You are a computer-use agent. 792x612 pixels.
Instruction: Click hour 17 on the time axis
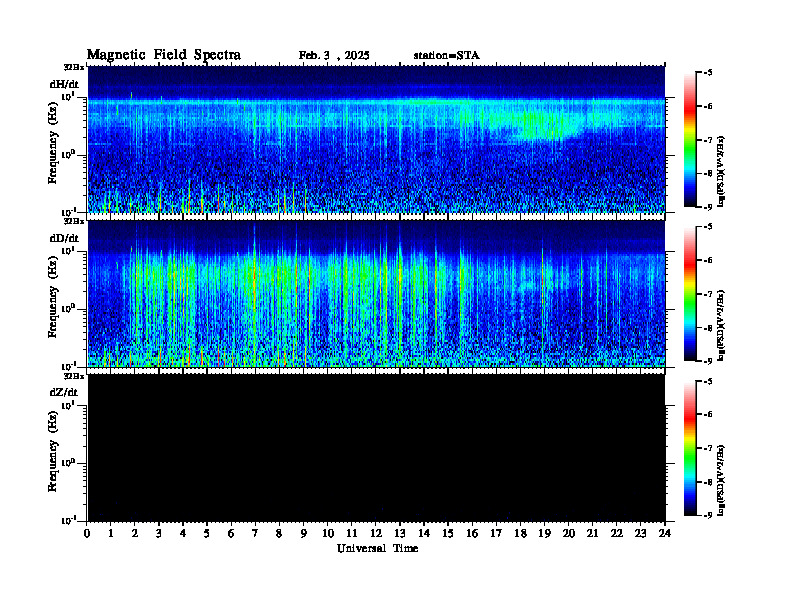496,533
